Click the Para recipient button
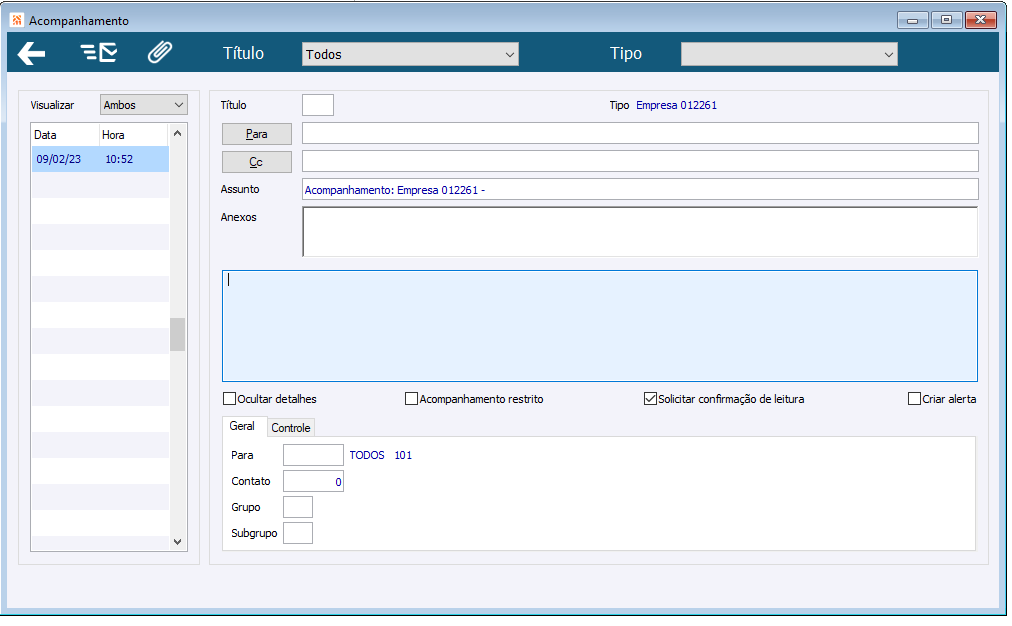The height and width of the screenshot is (626, 1012). point(257,134)
